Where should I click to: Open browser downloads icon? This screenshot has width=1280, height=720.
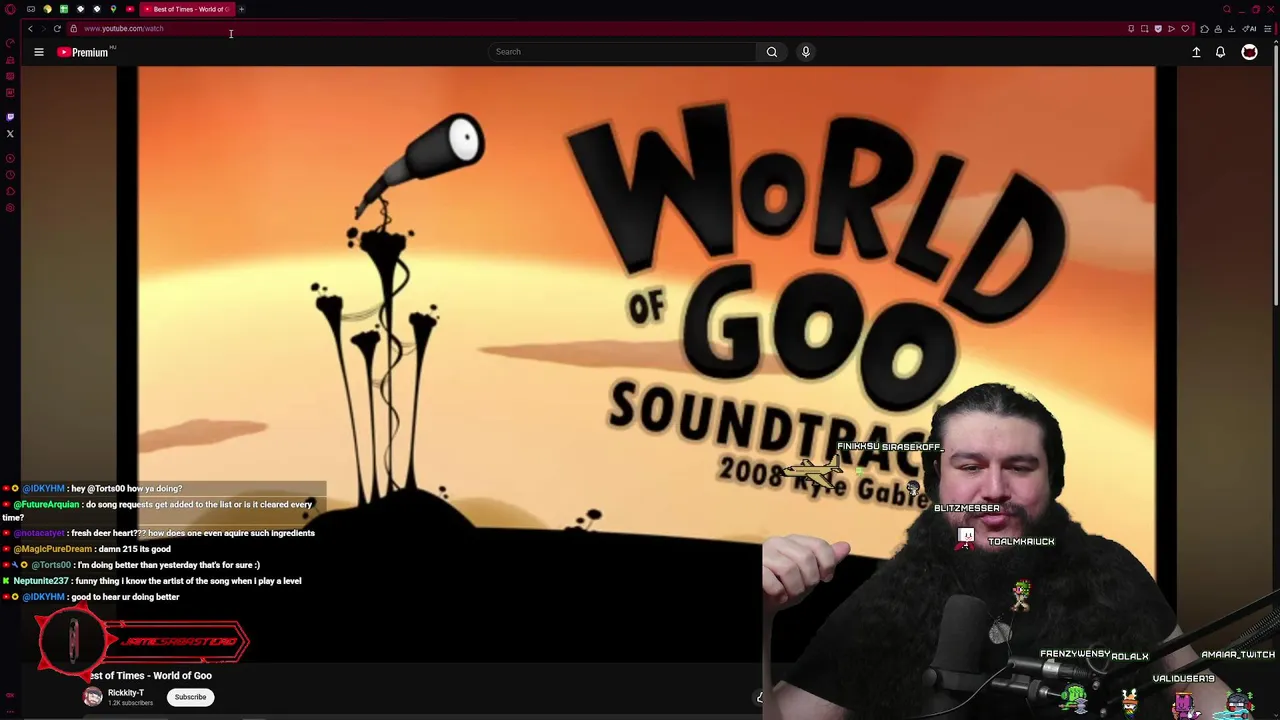pyautogui.click(x=1231, y=29)
